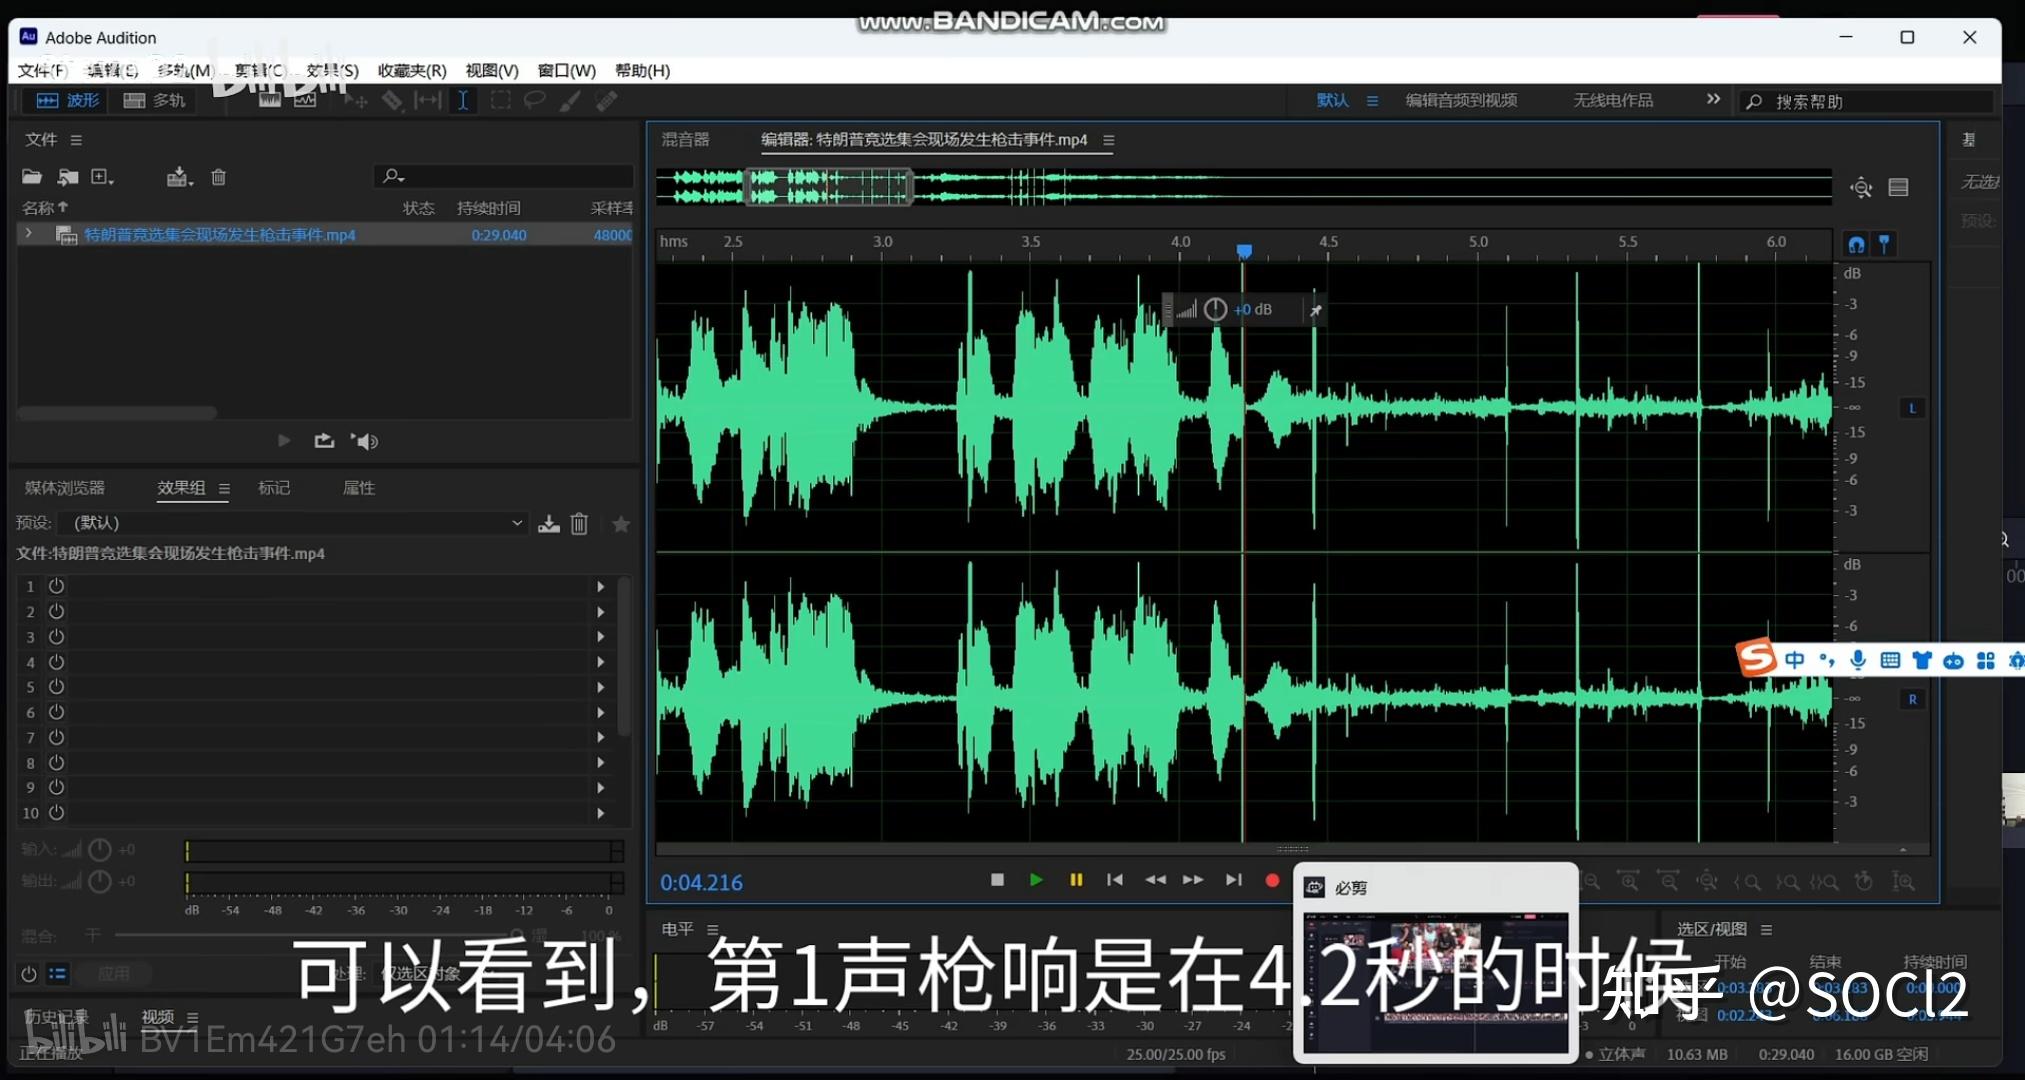This screenshot has width=2025, height=1080.
Task: Switch to the 混音器 mixer tab
Action: tap(685, 140)
